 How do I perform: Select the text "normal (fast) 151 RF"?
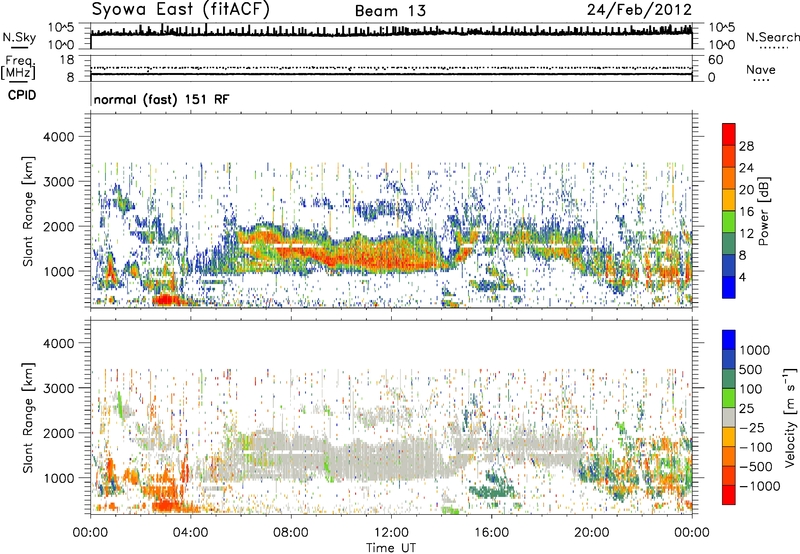161,99
